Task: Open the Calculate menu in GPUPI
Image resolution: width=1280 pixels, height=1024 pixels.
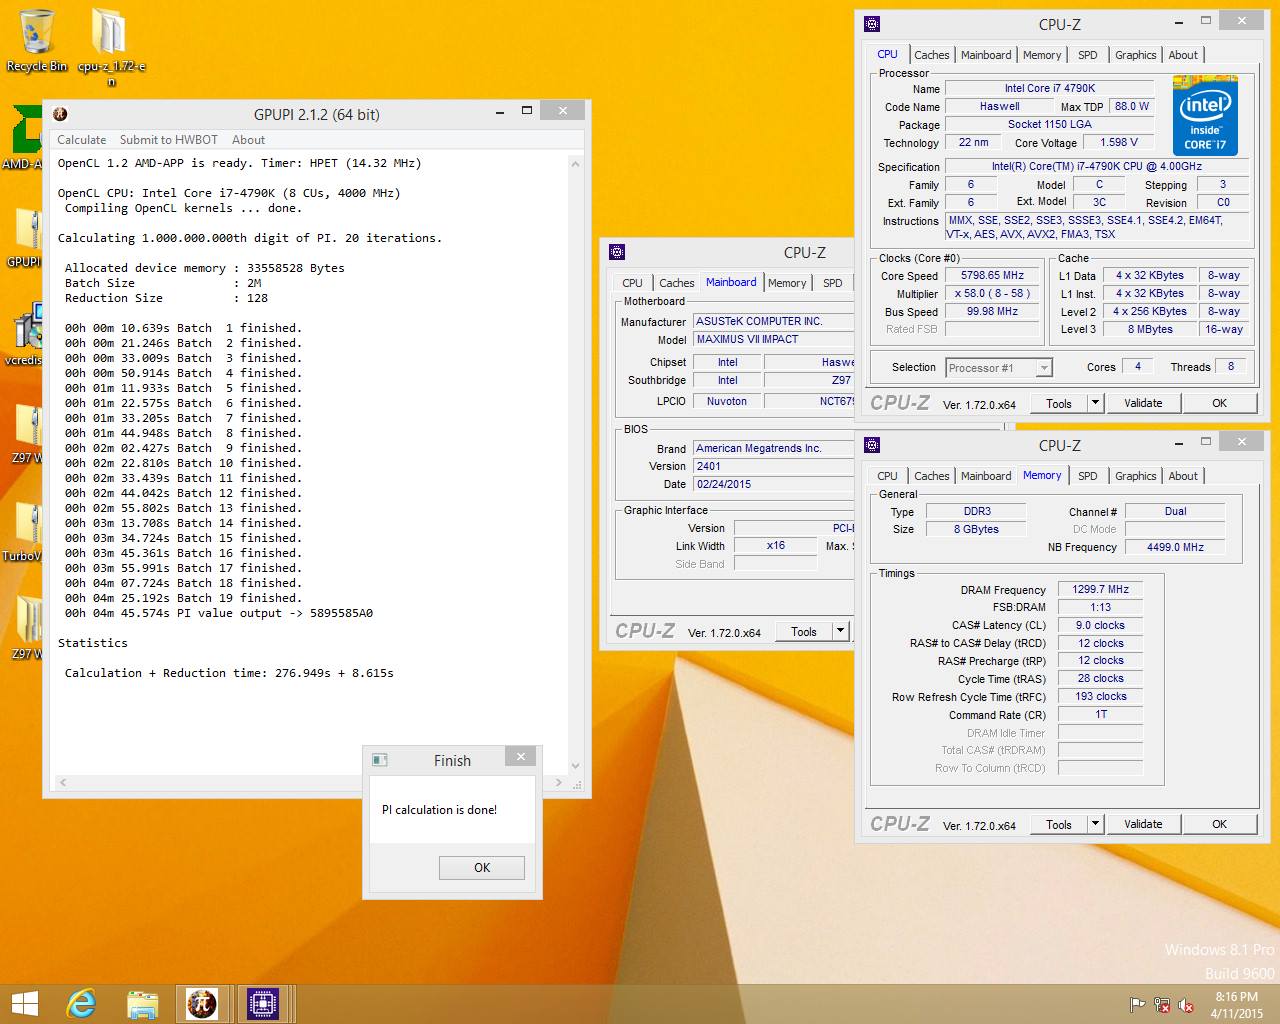Action: pos(81,140)
